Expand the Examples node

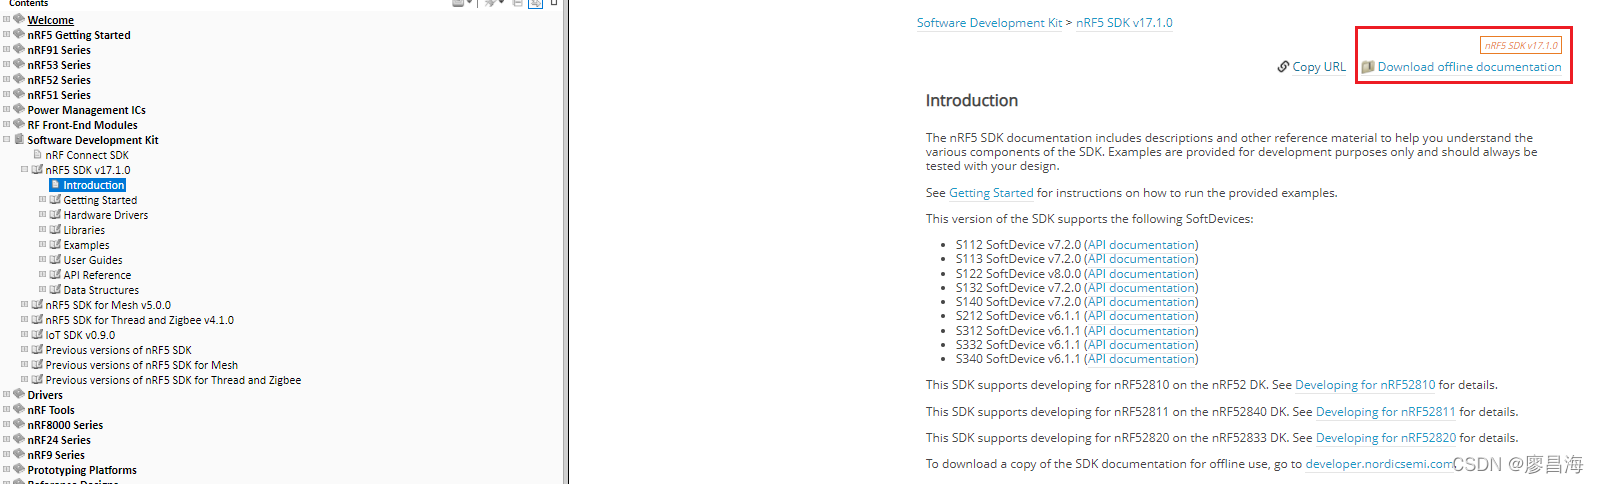[x=43, y=244]
